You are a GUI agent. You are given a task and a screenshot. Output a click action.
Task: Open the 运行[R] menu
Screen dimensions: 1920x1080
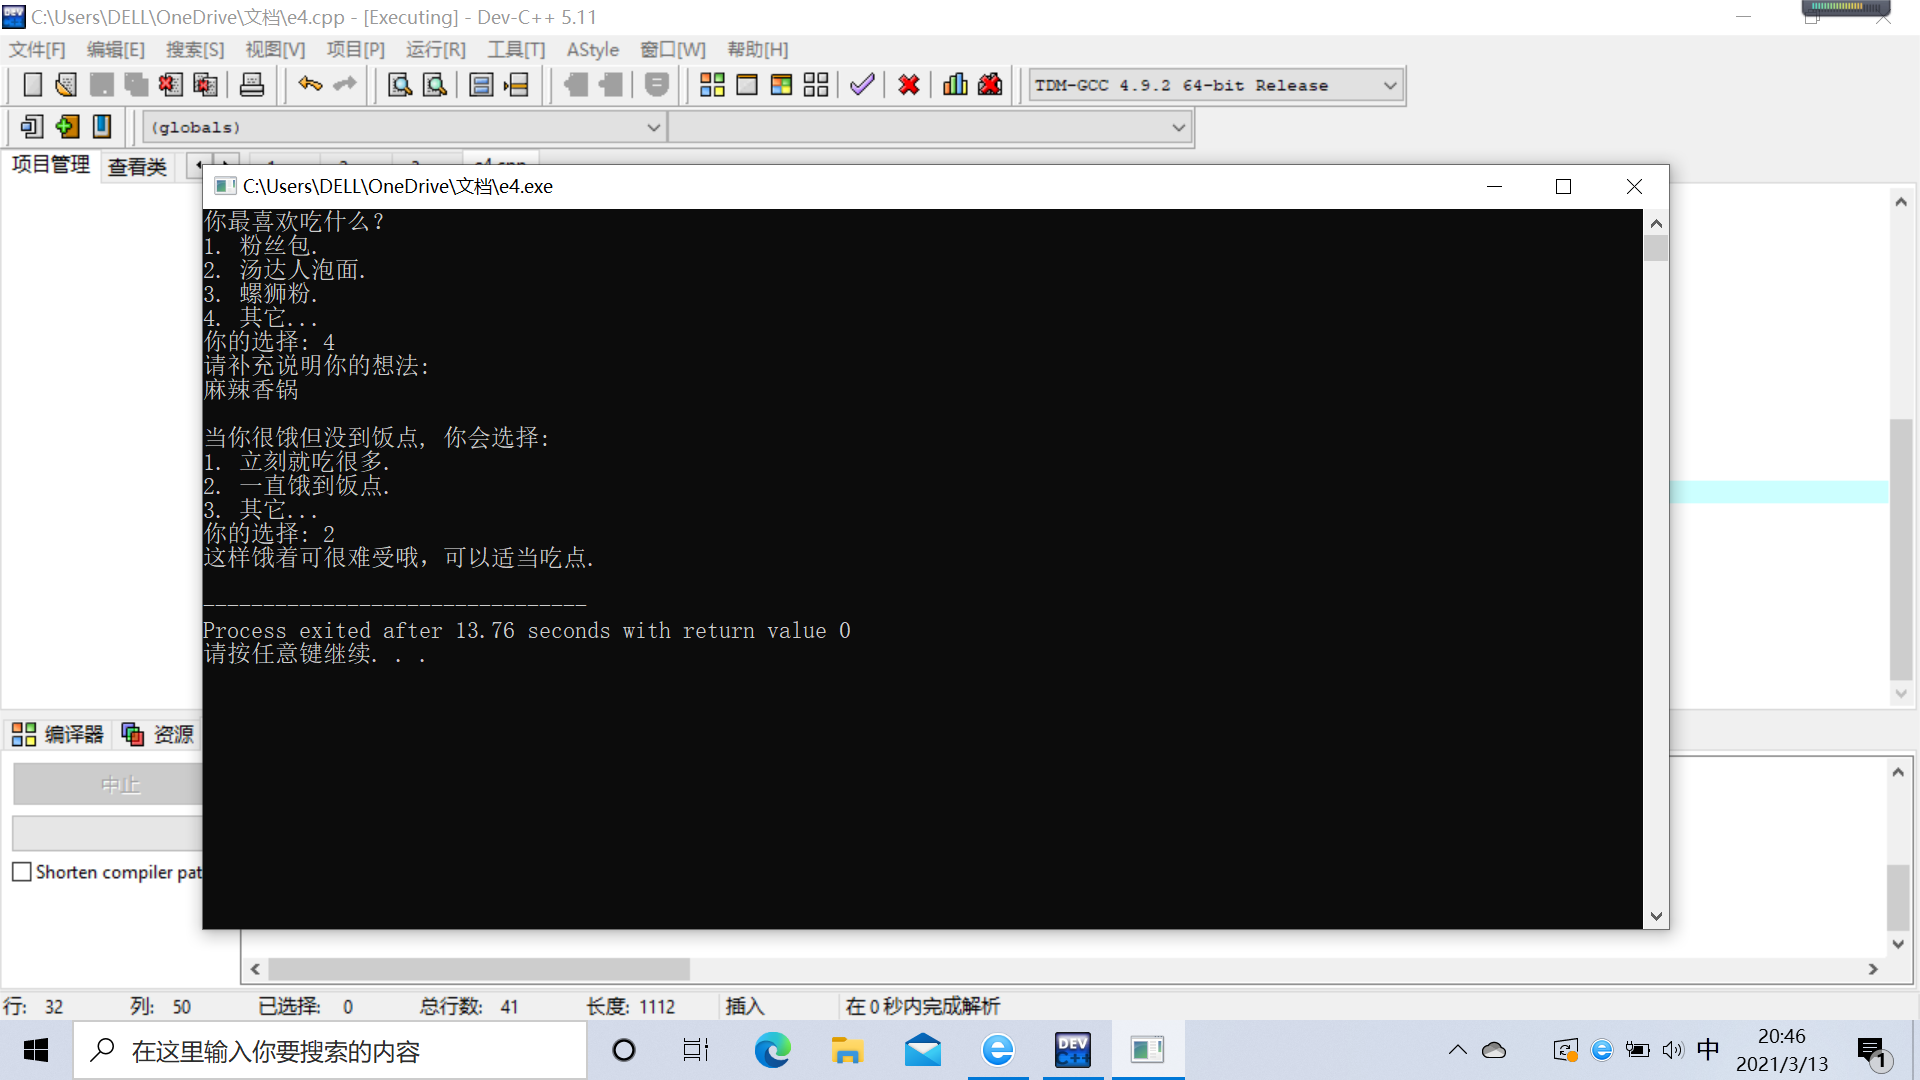[x=436, y=50]
